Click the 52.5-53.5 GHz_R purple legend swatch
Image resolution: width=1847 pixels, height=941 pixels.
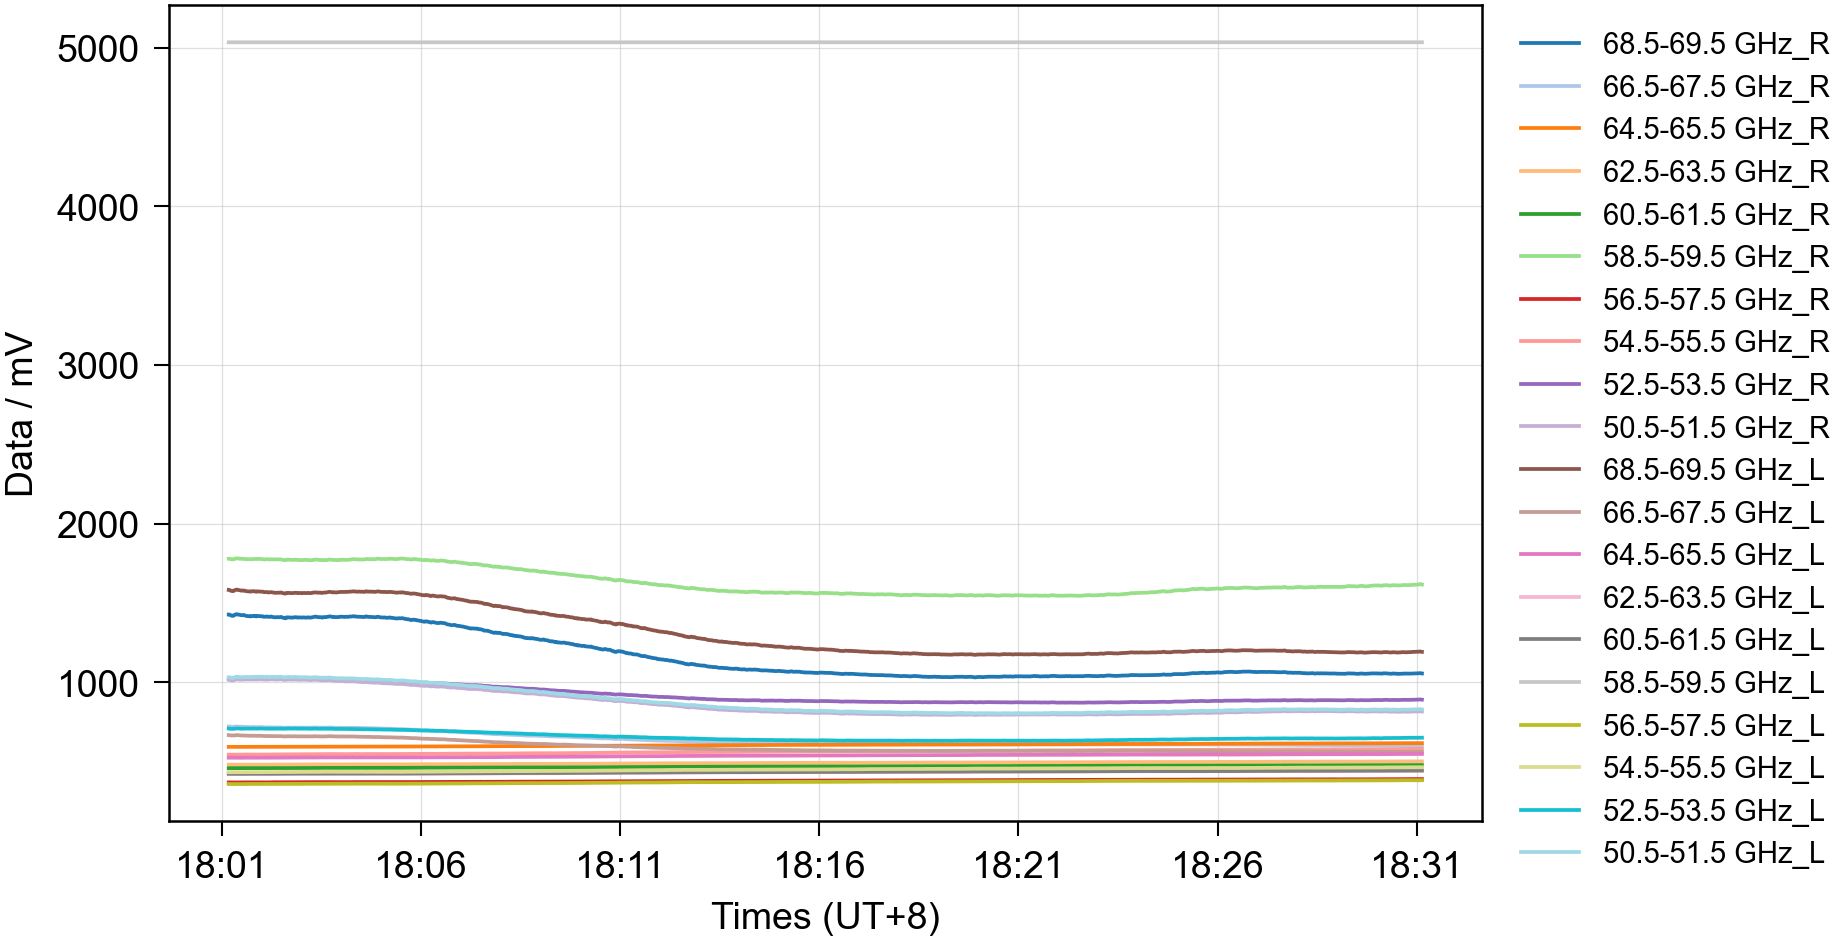[x=1549, y=384]
